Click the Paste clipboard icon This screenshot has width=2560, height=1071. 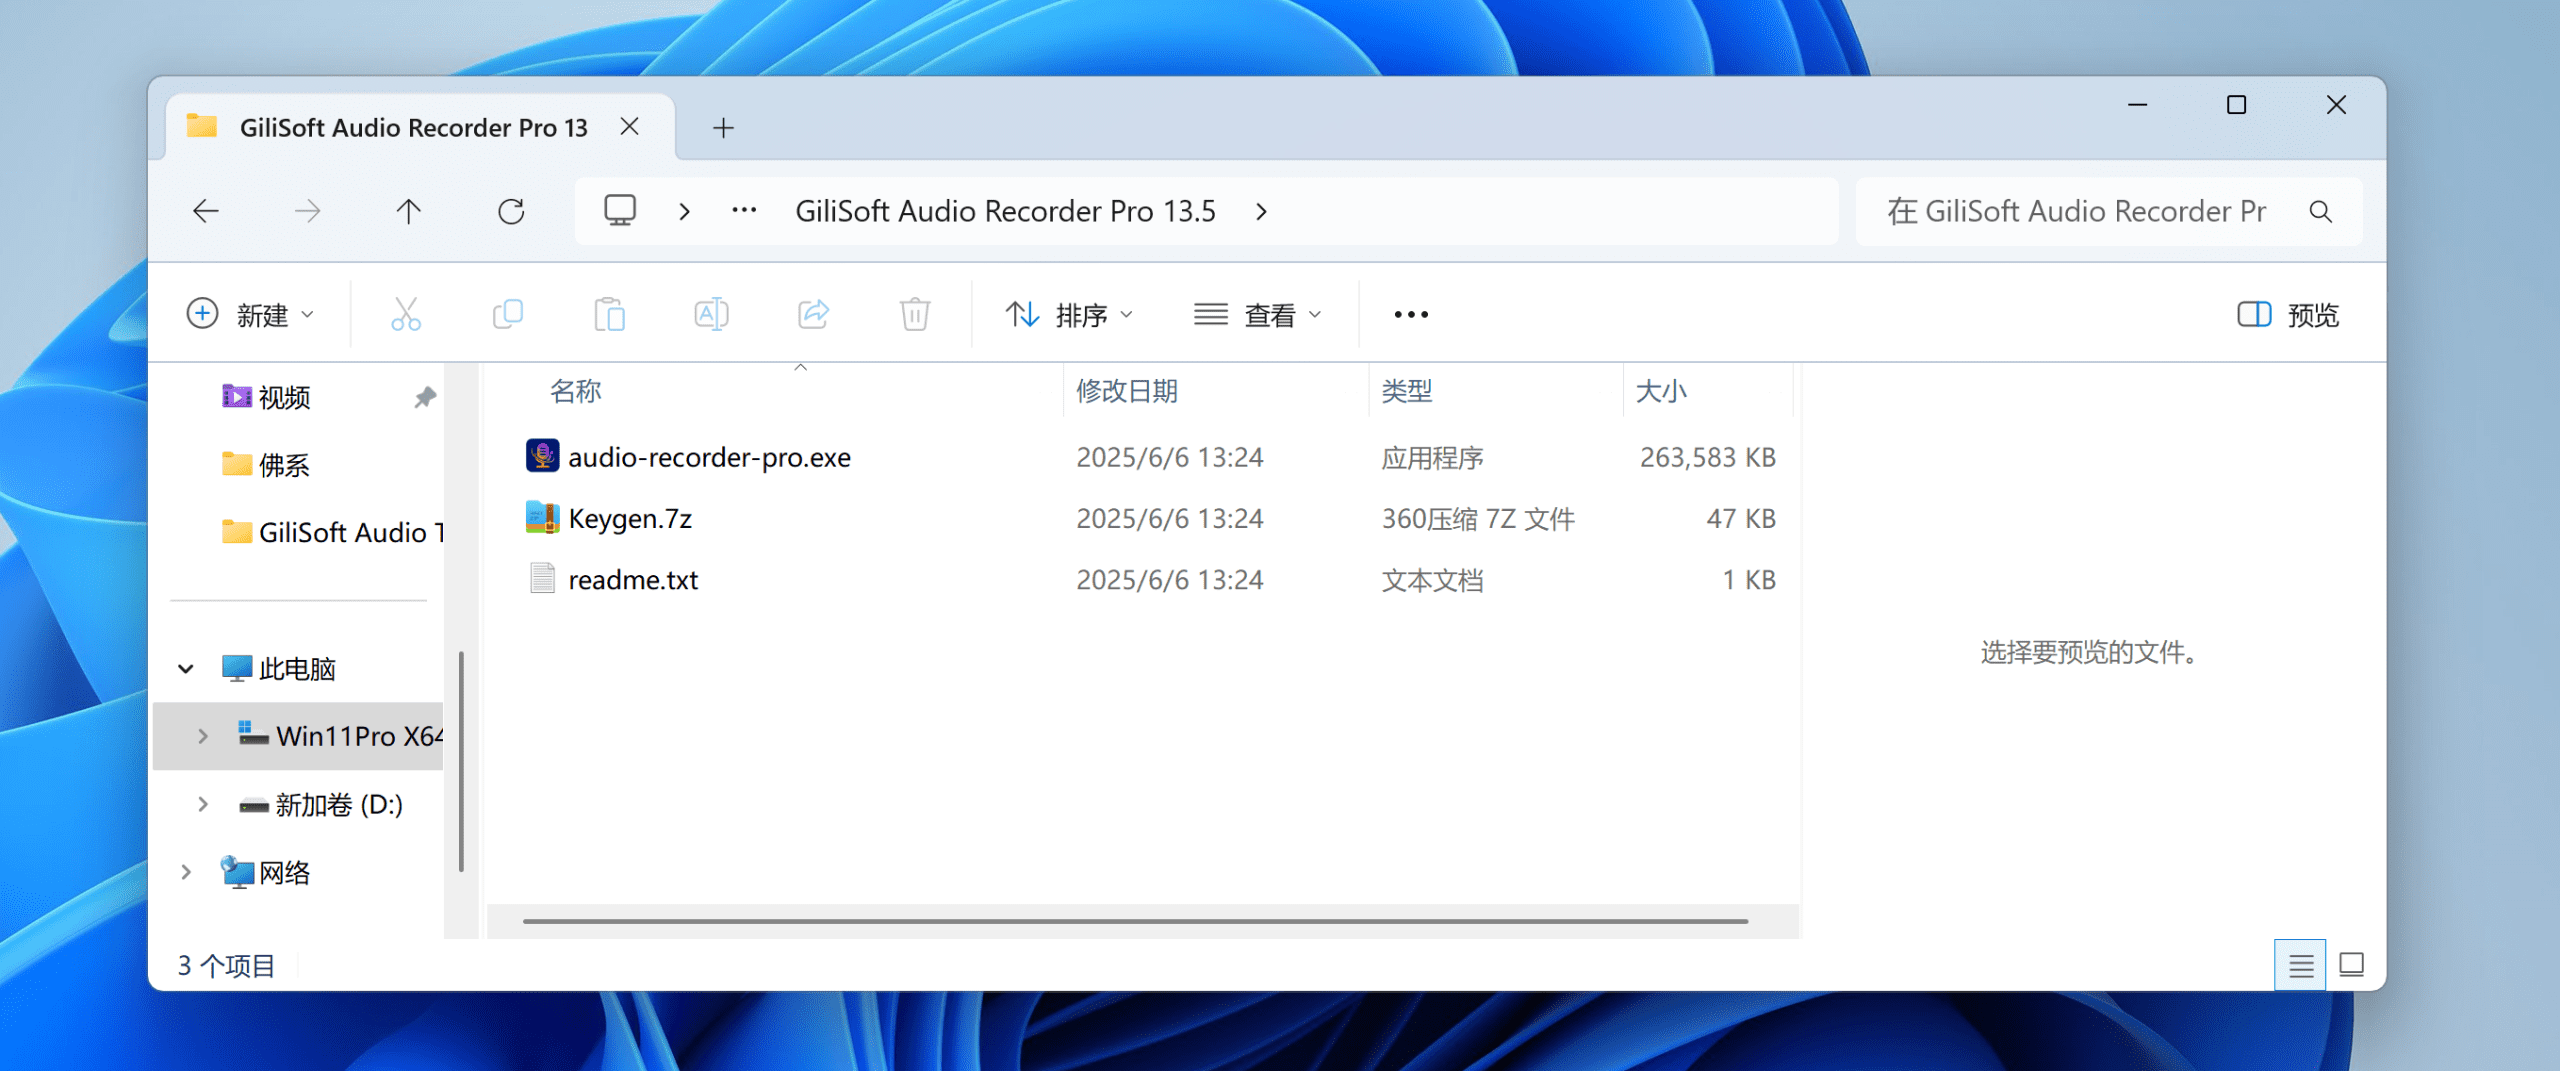point(609,315)
